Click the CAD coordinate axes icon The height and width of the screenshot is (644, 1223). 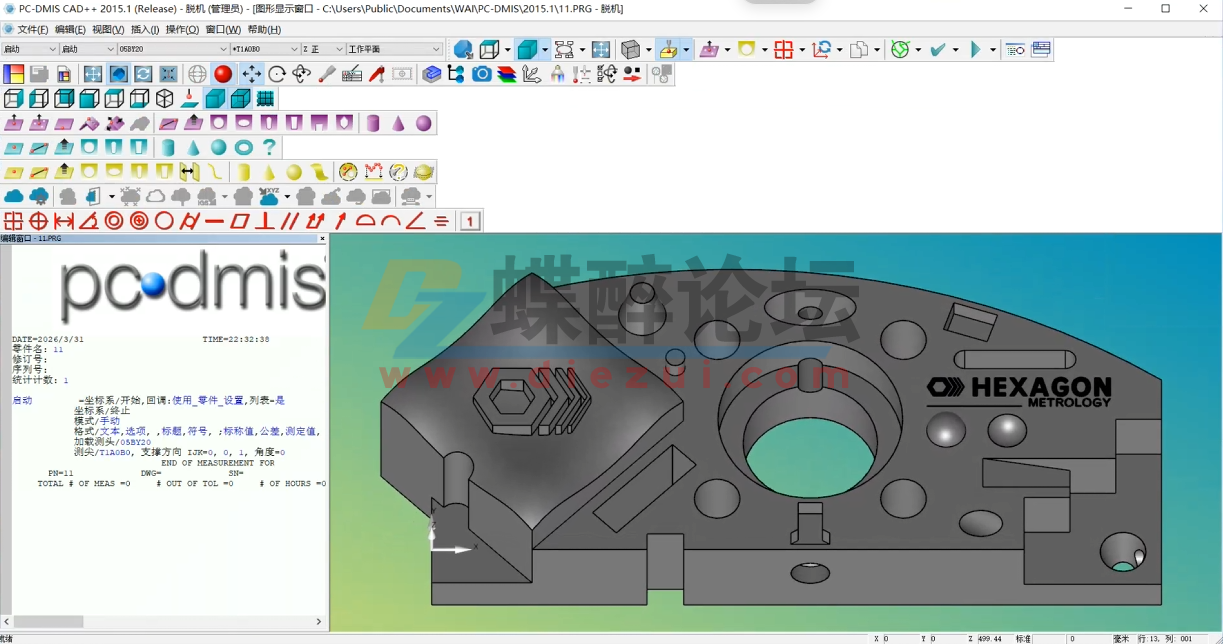[533, 73]
